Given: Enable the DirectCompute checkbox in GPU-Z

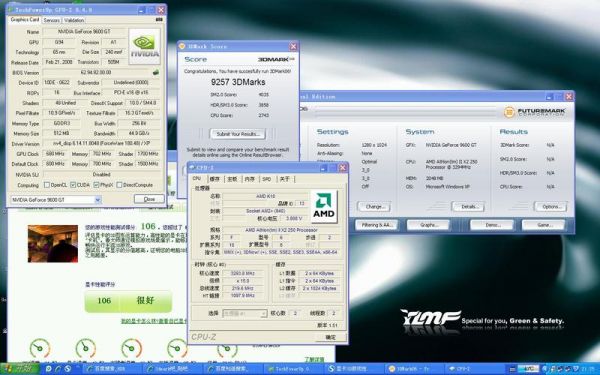Looking at the screenshot, I should tap(119, 185).
